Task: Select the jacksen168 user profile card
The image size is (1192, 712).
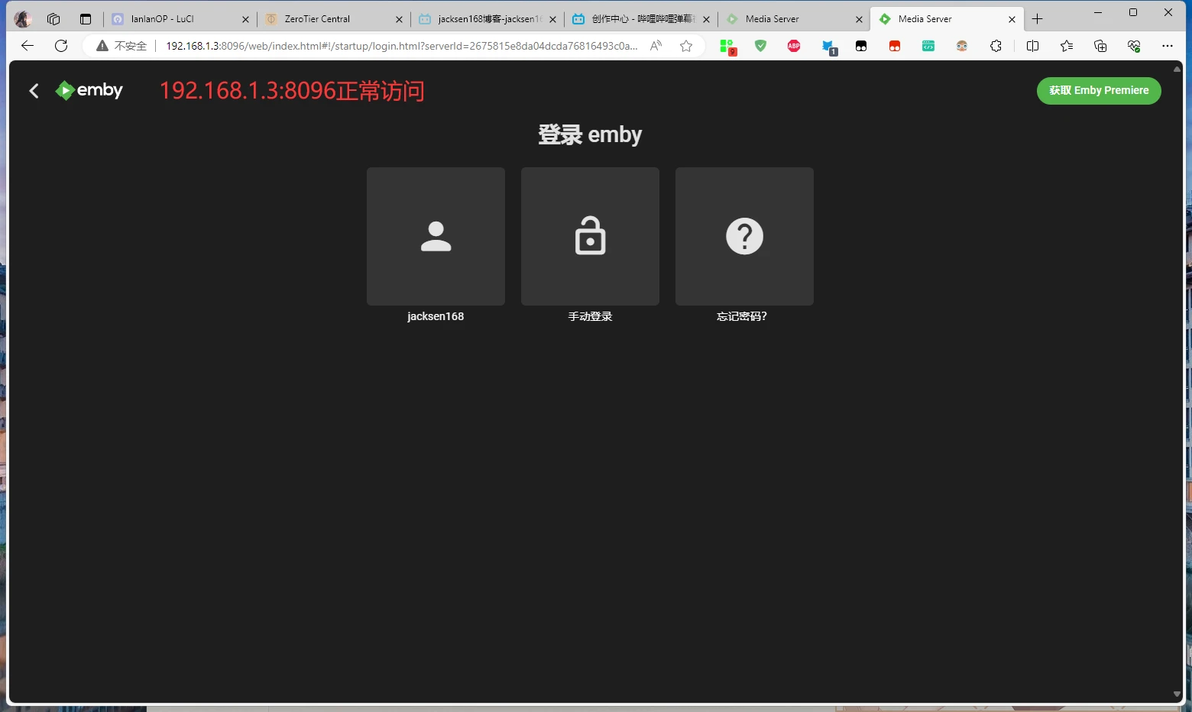Action: pos(436,236)
